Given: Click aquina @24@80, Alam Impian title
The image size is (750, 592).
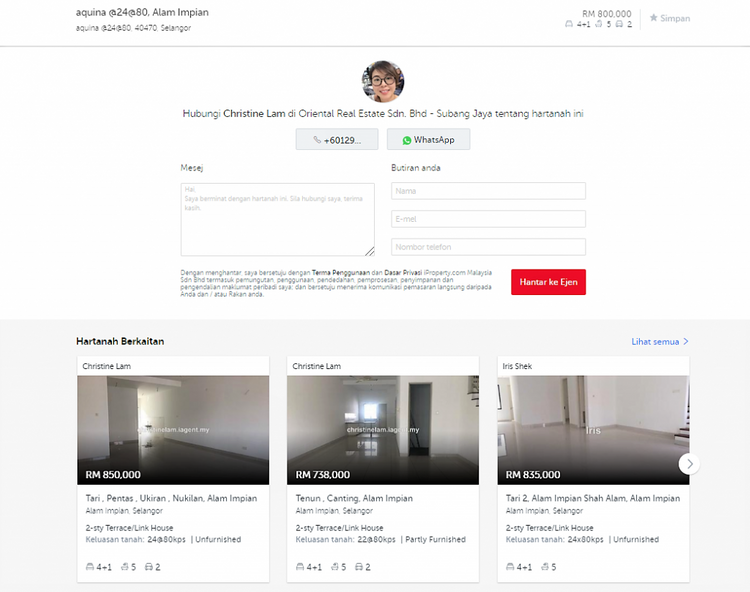Looking at the screenshot, I should (x=142, y=12).
